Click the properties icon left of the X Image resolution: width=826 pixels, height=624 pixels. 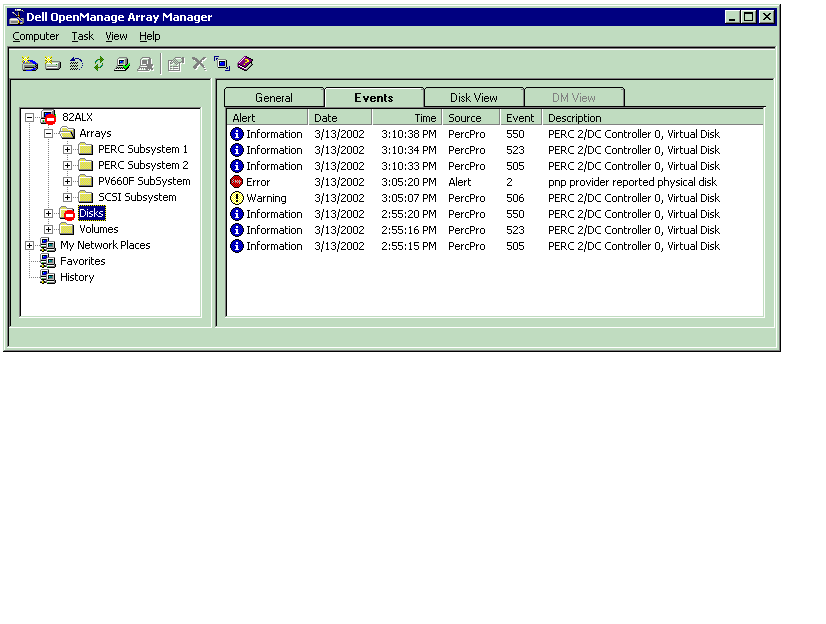[x=176, y=64]
